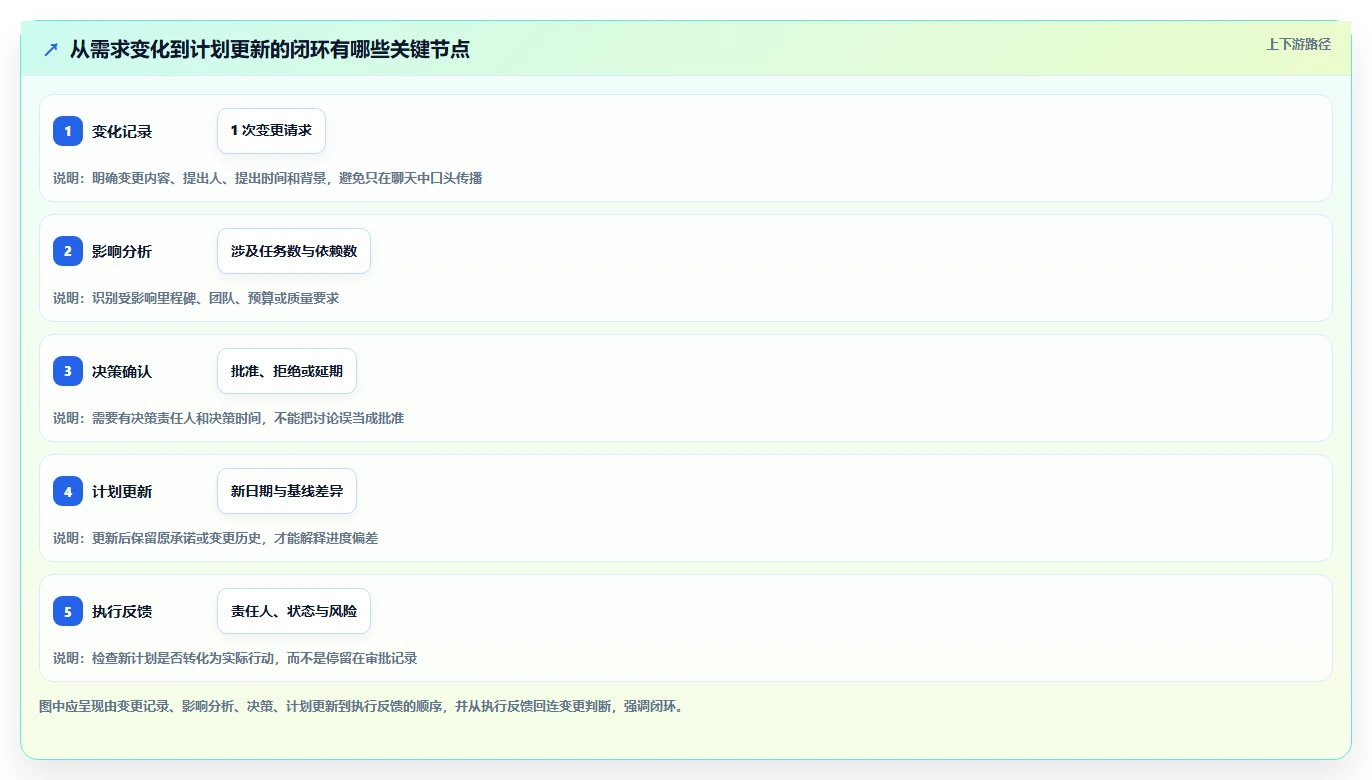Click the footer note starting 图中应呈现由变更记录
The width and height of the screenshot is (1372, 780).
[x=361, y=706]
